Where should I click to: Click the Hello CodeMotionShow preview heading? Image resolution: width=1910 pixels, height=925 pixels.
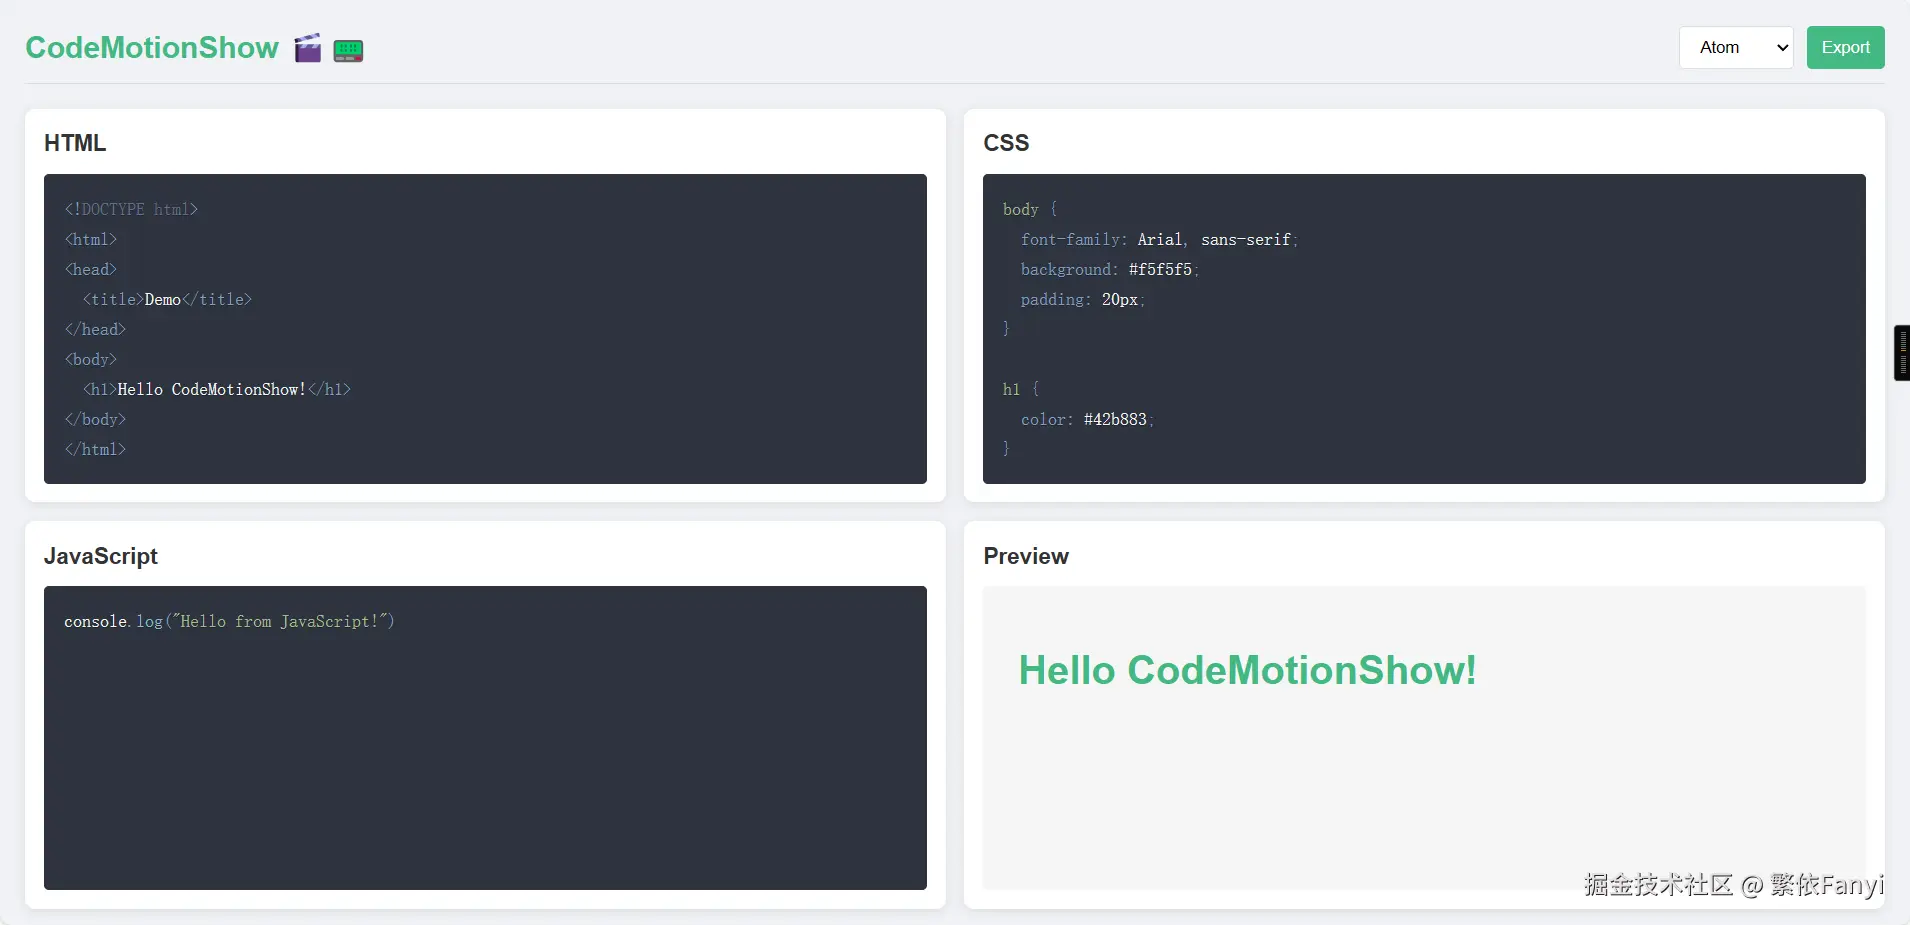pos(1247,670)
